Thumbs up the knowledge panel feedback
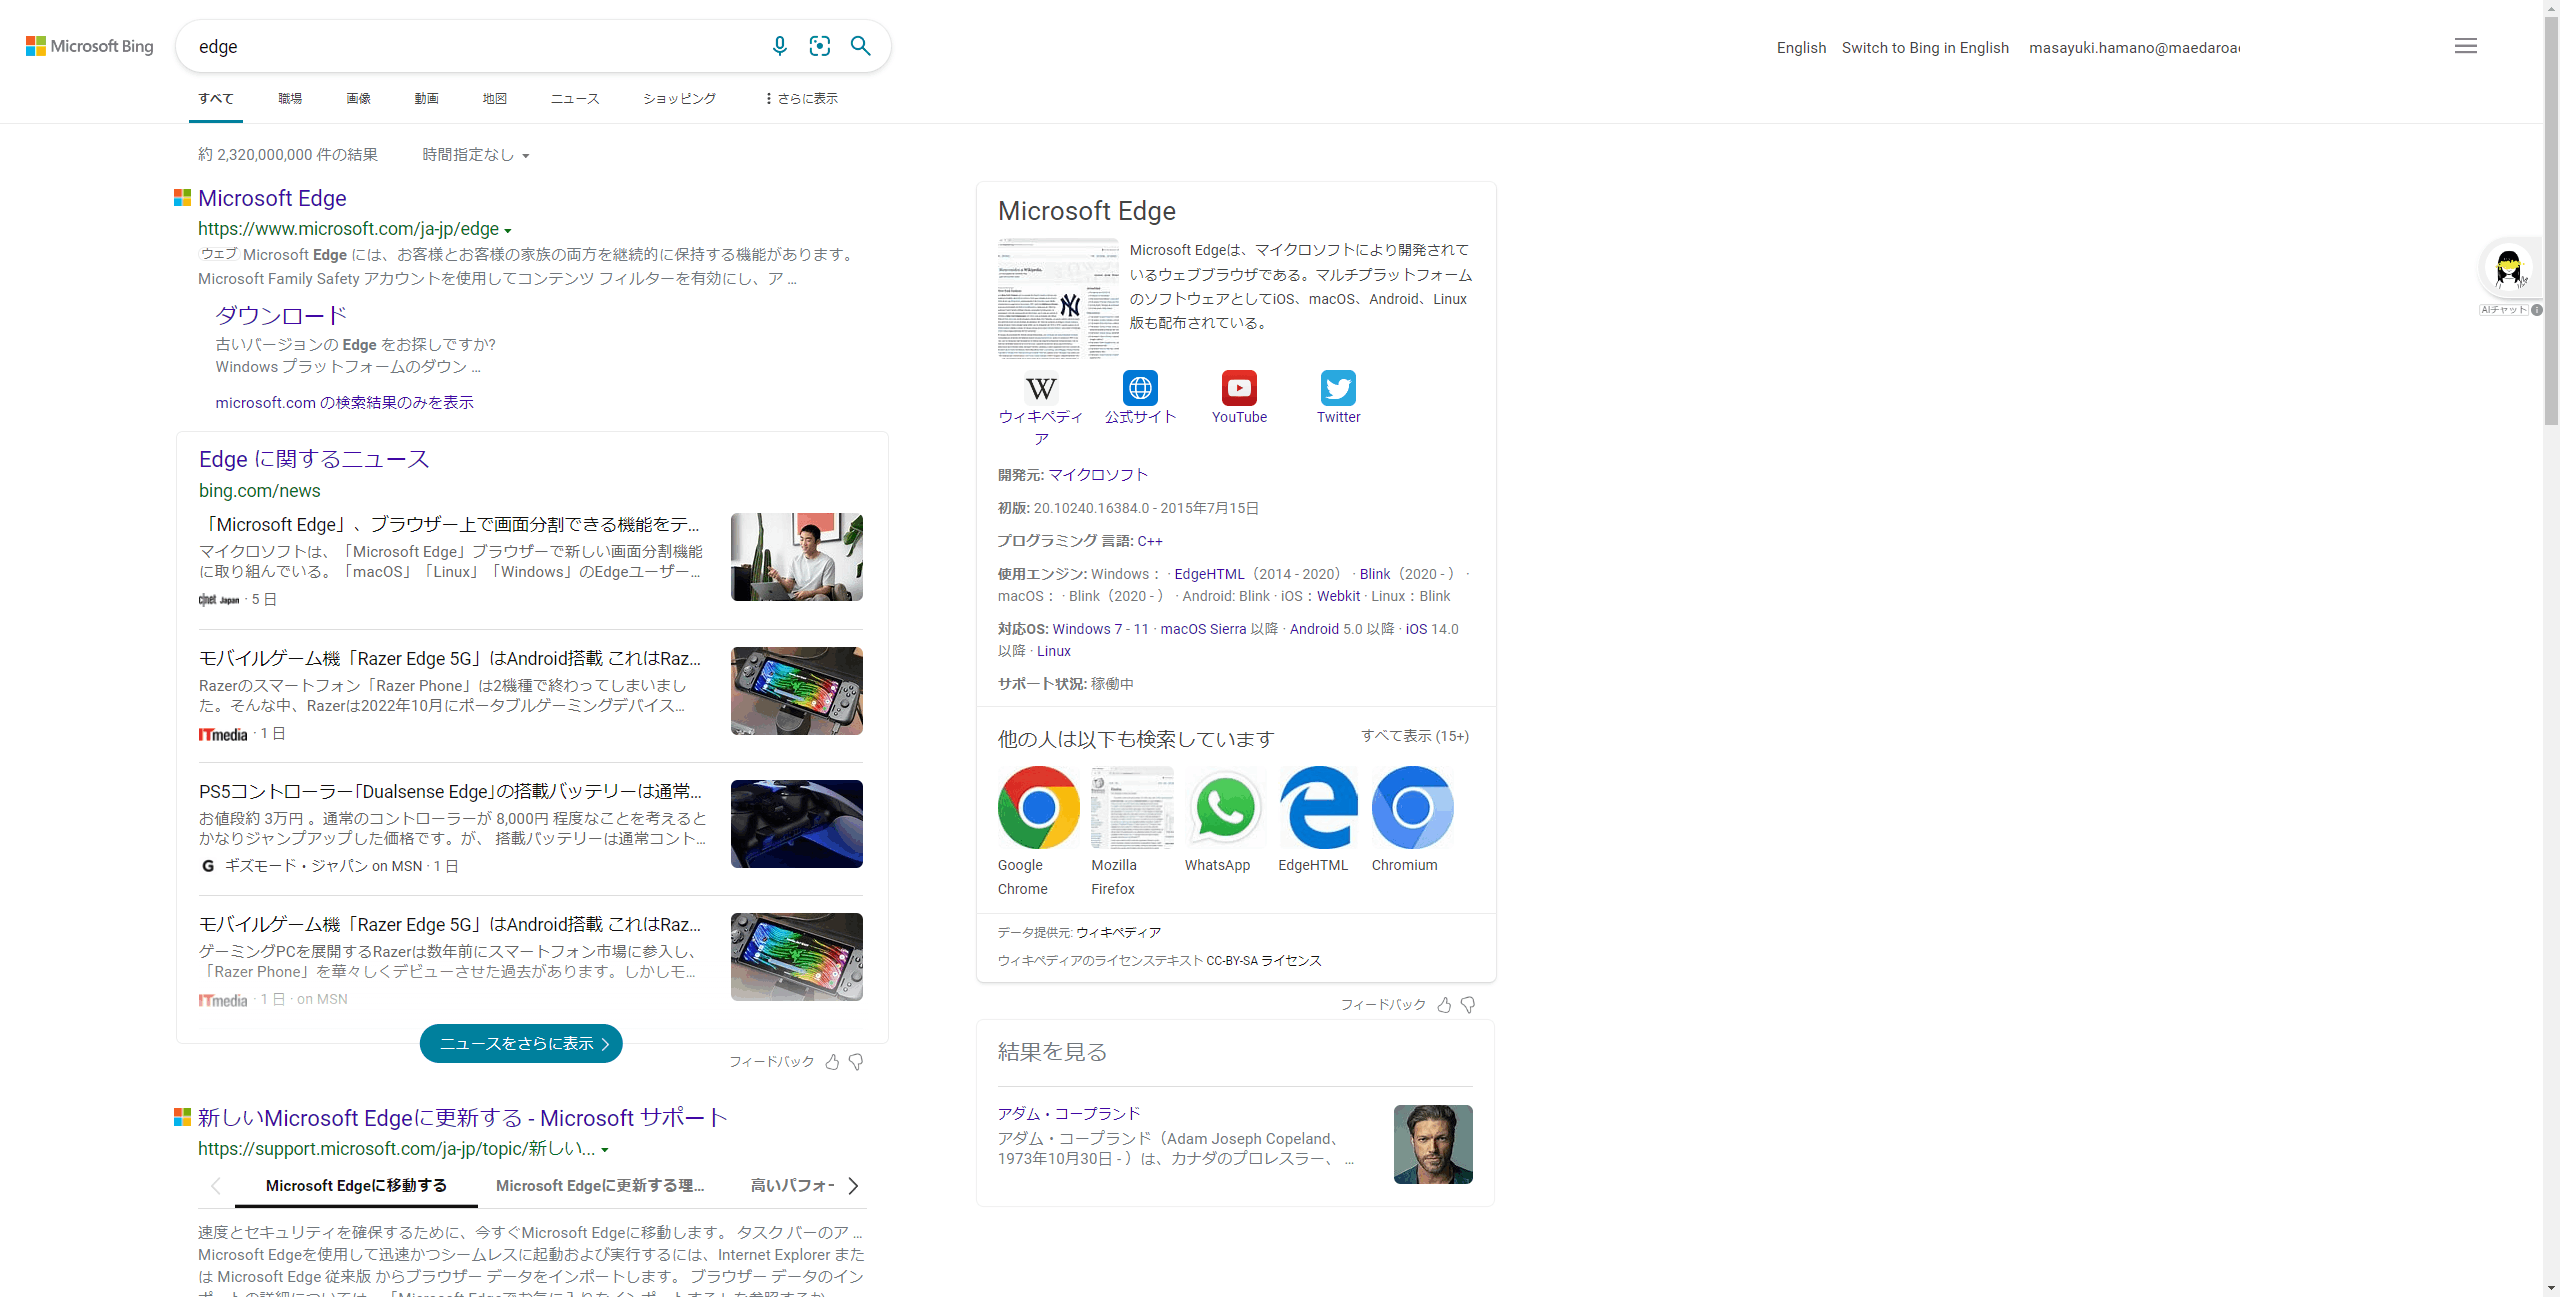2560x1297 pixels. [x=1444, y=1005]
